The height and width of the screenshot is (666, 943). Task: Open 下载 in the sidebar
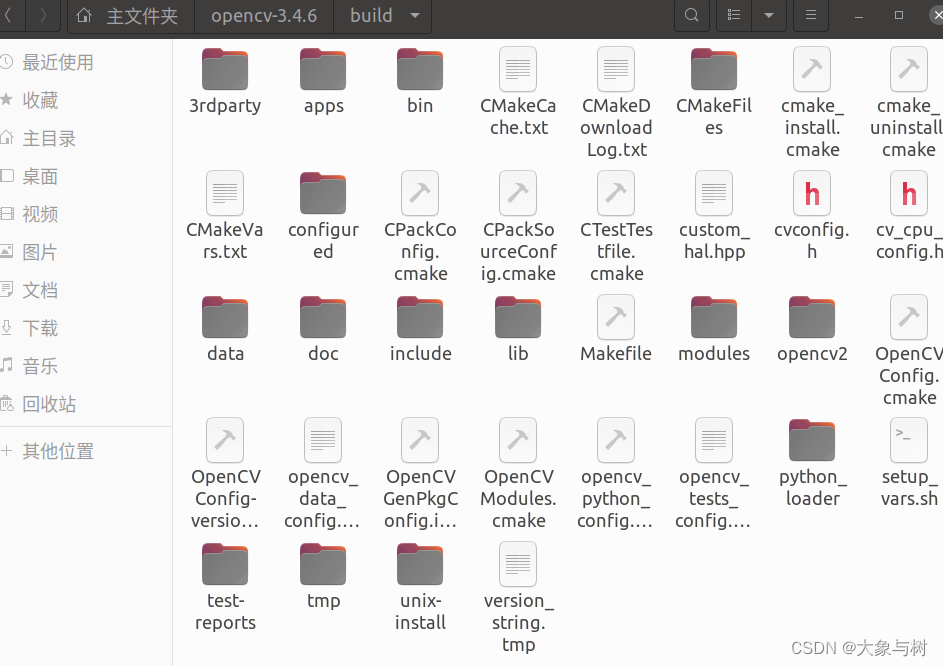(86, 328)
